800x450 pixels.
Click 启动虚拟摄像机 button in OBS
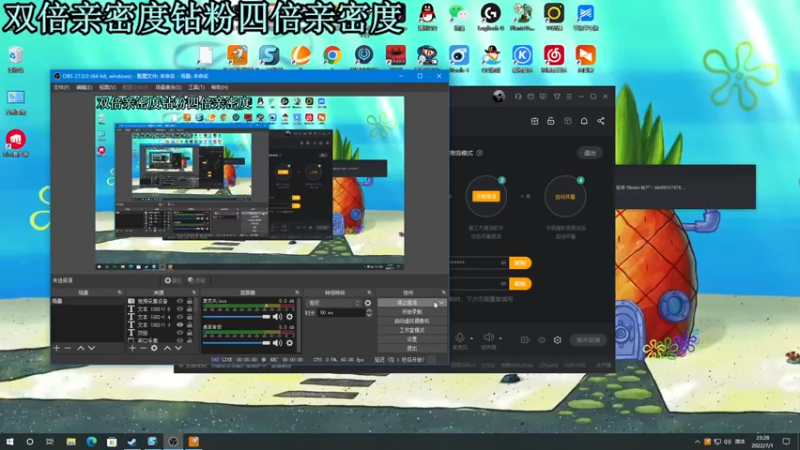412,321
